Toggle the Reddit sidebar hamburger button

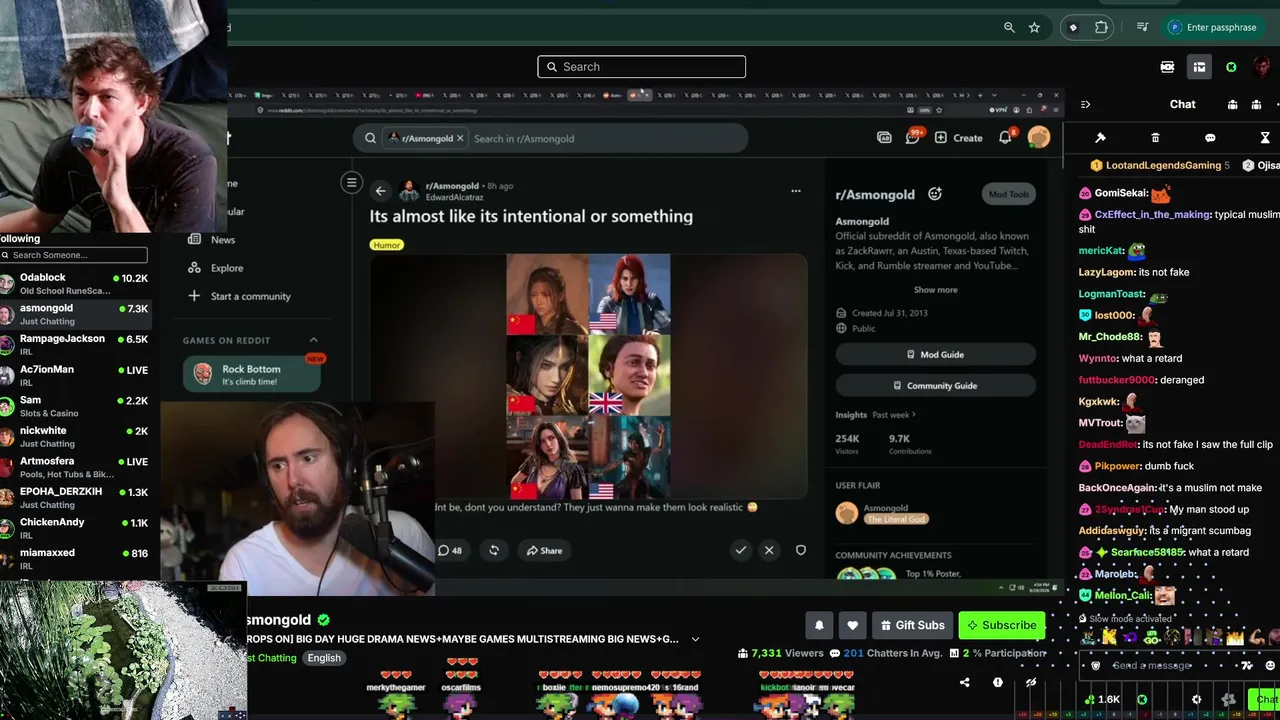coord(351,183)
